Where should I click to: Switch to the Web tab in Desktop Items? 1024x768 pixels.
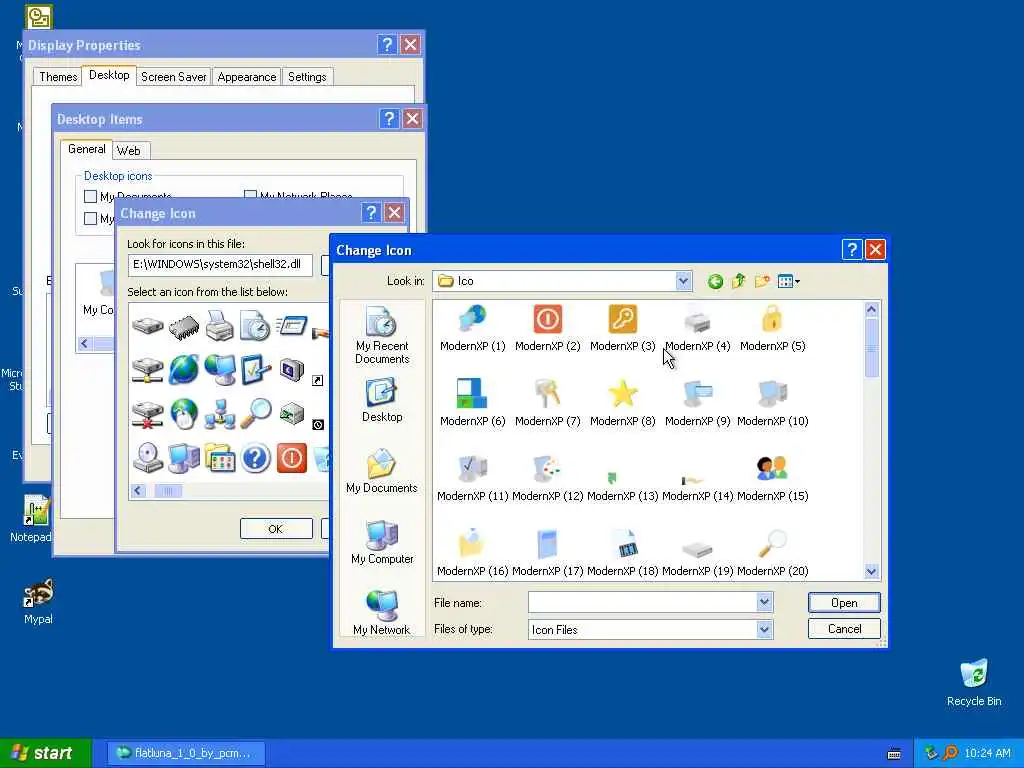click(x=129, y=151)
